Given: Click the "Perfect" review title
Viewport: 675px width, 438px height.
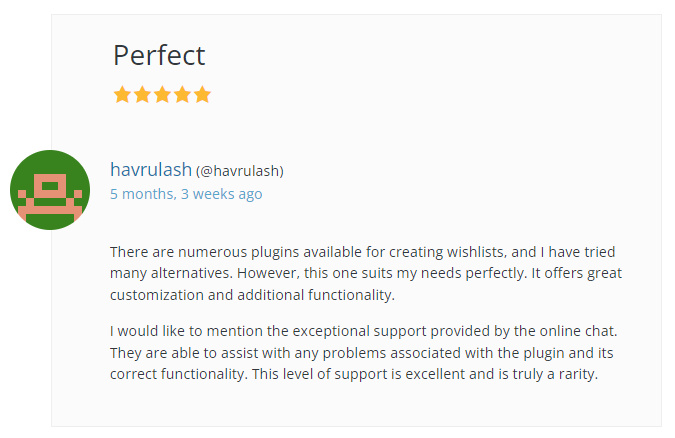Looking at the screenshot, I should 159,55.
